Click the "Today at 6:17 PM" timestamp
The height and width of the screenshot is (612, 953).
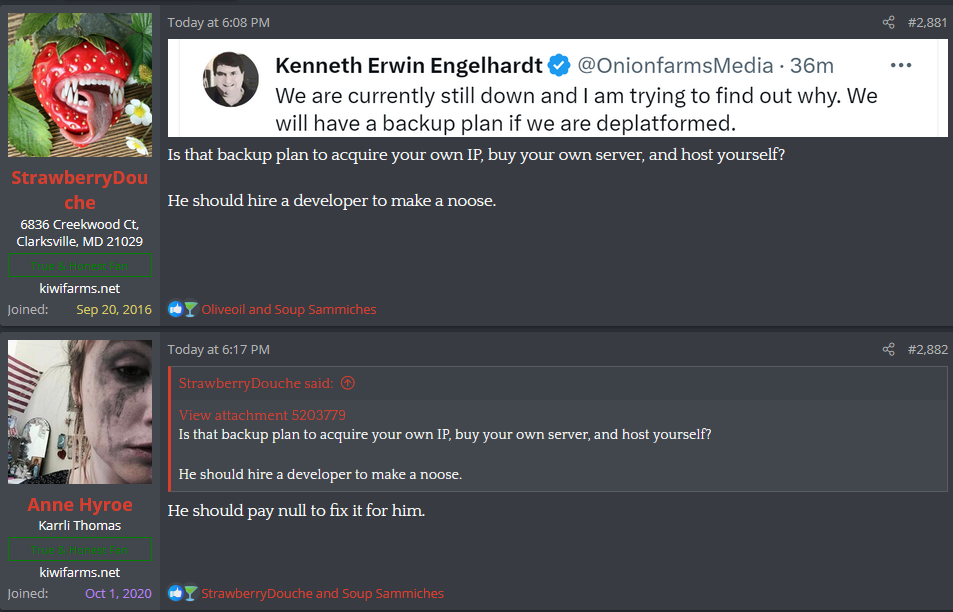point(218,350)
